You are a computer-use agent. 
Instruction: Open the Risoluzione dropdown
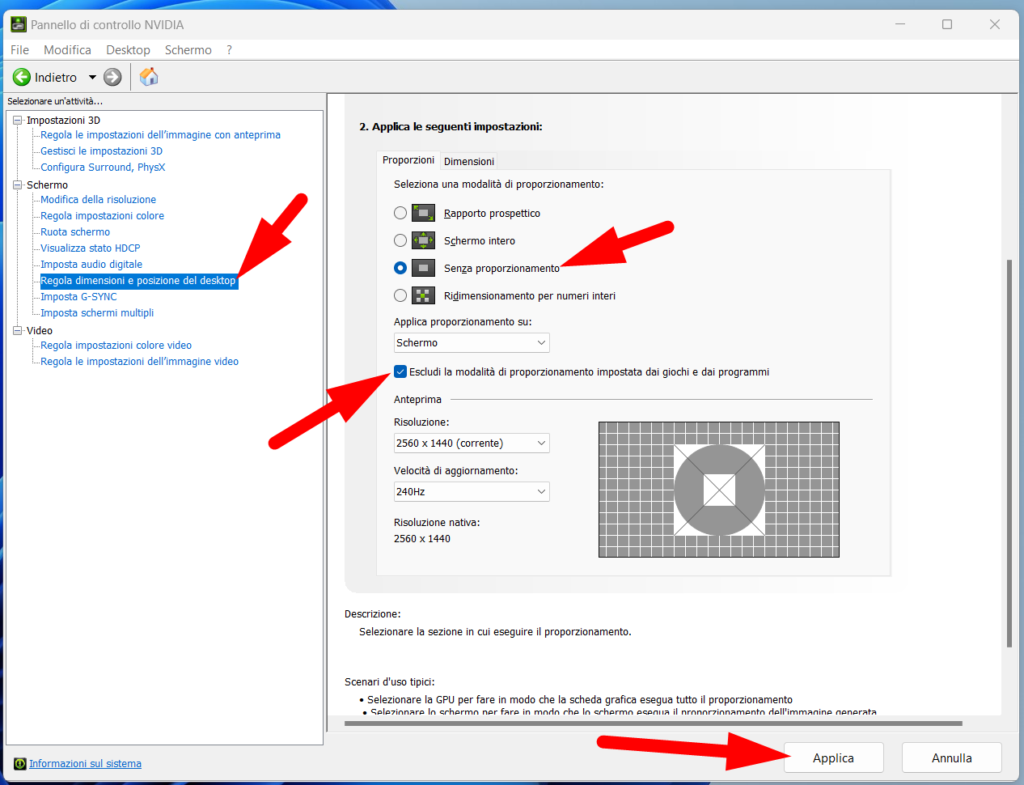472,443
